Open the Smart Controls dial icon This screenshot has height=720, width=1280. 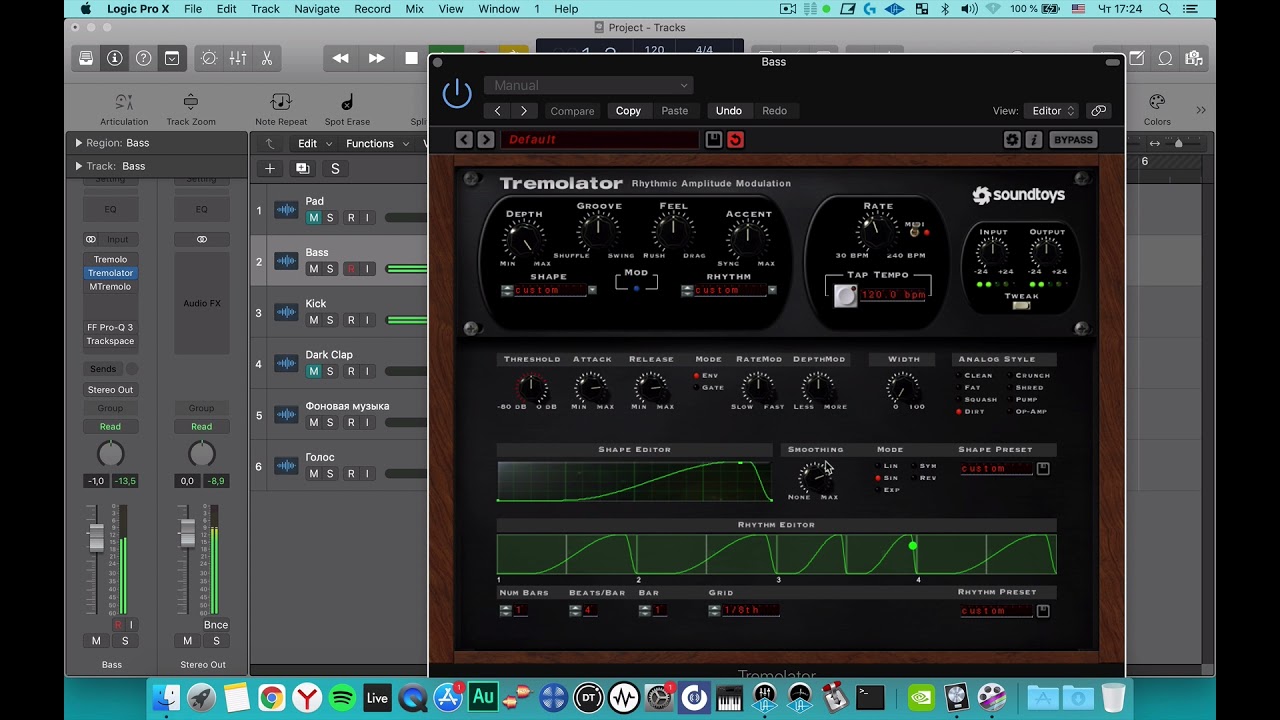[x=209, y=58]
